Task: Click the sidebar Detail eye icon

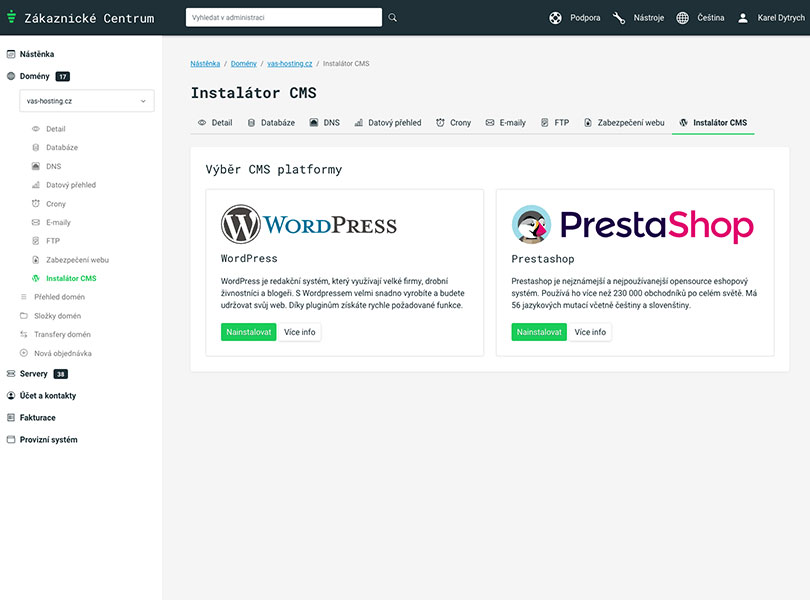Action: coord(36,129)
